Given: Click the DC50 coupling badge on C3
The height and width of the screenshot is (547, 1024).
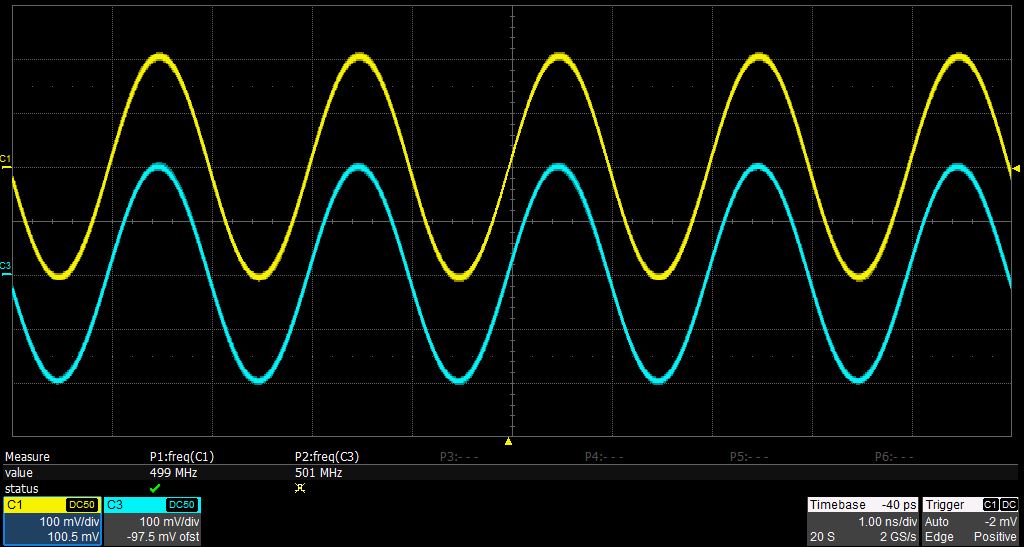Looking at the screenshot, I should (181, 505).
